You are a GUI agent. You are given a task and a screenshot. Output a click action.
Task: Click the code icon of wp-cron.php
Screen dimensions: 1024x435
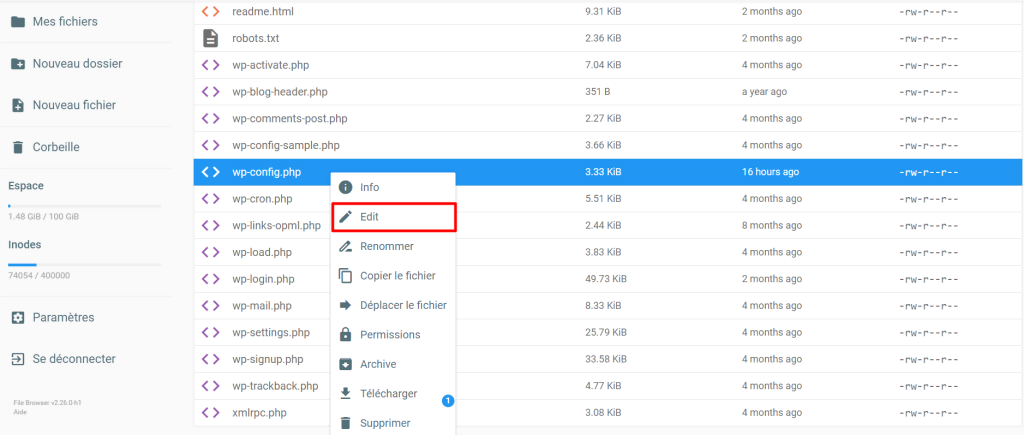[210, 199]
